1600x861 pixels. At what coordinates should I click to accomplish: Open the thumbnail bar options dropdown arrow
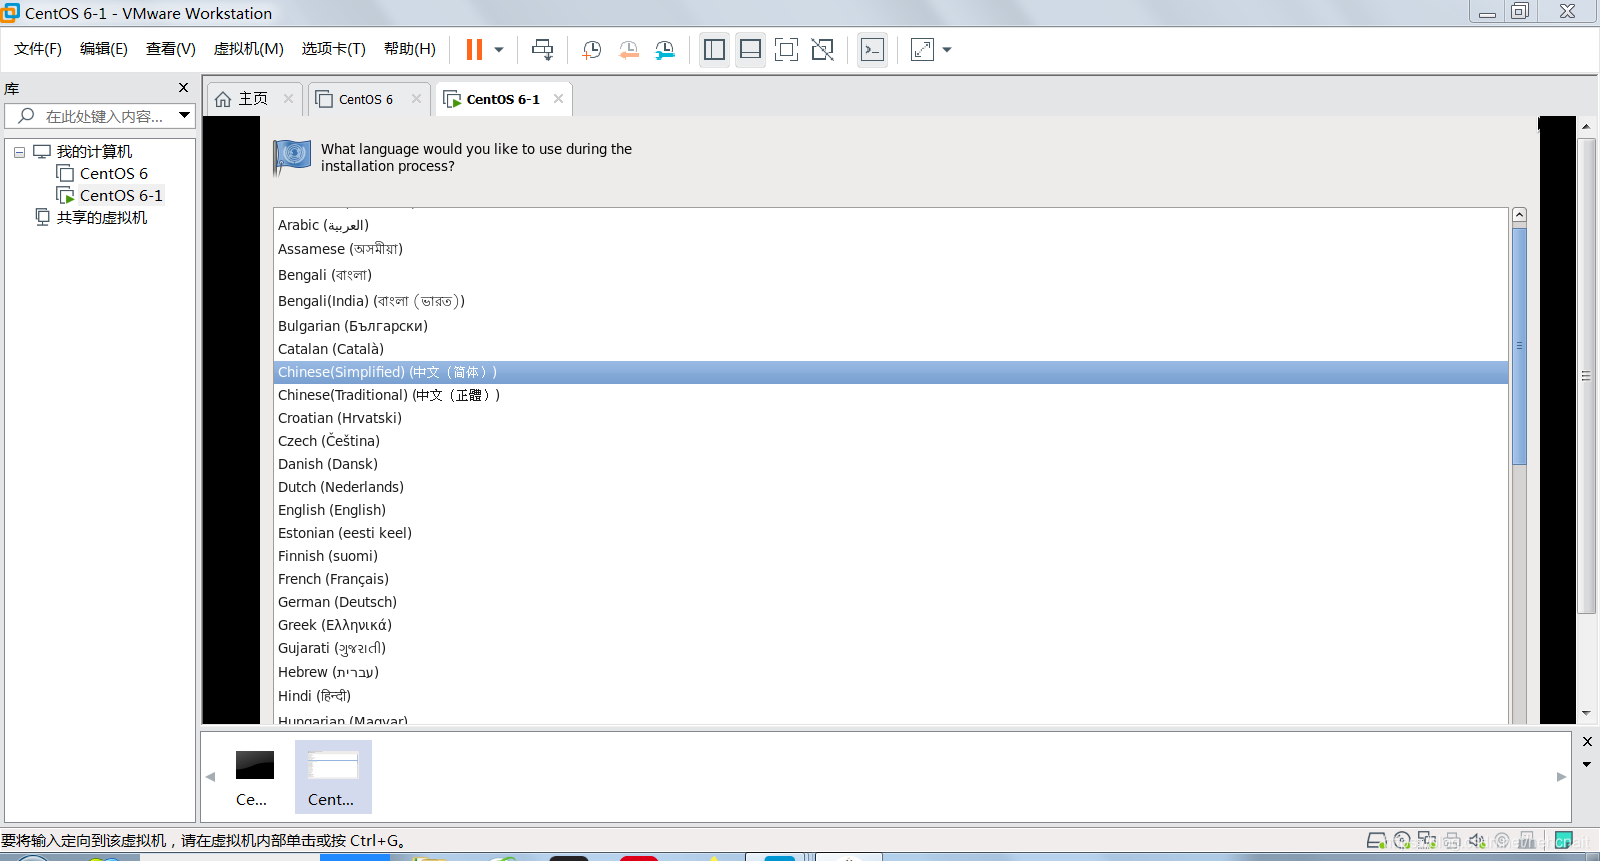[1587, 765]
